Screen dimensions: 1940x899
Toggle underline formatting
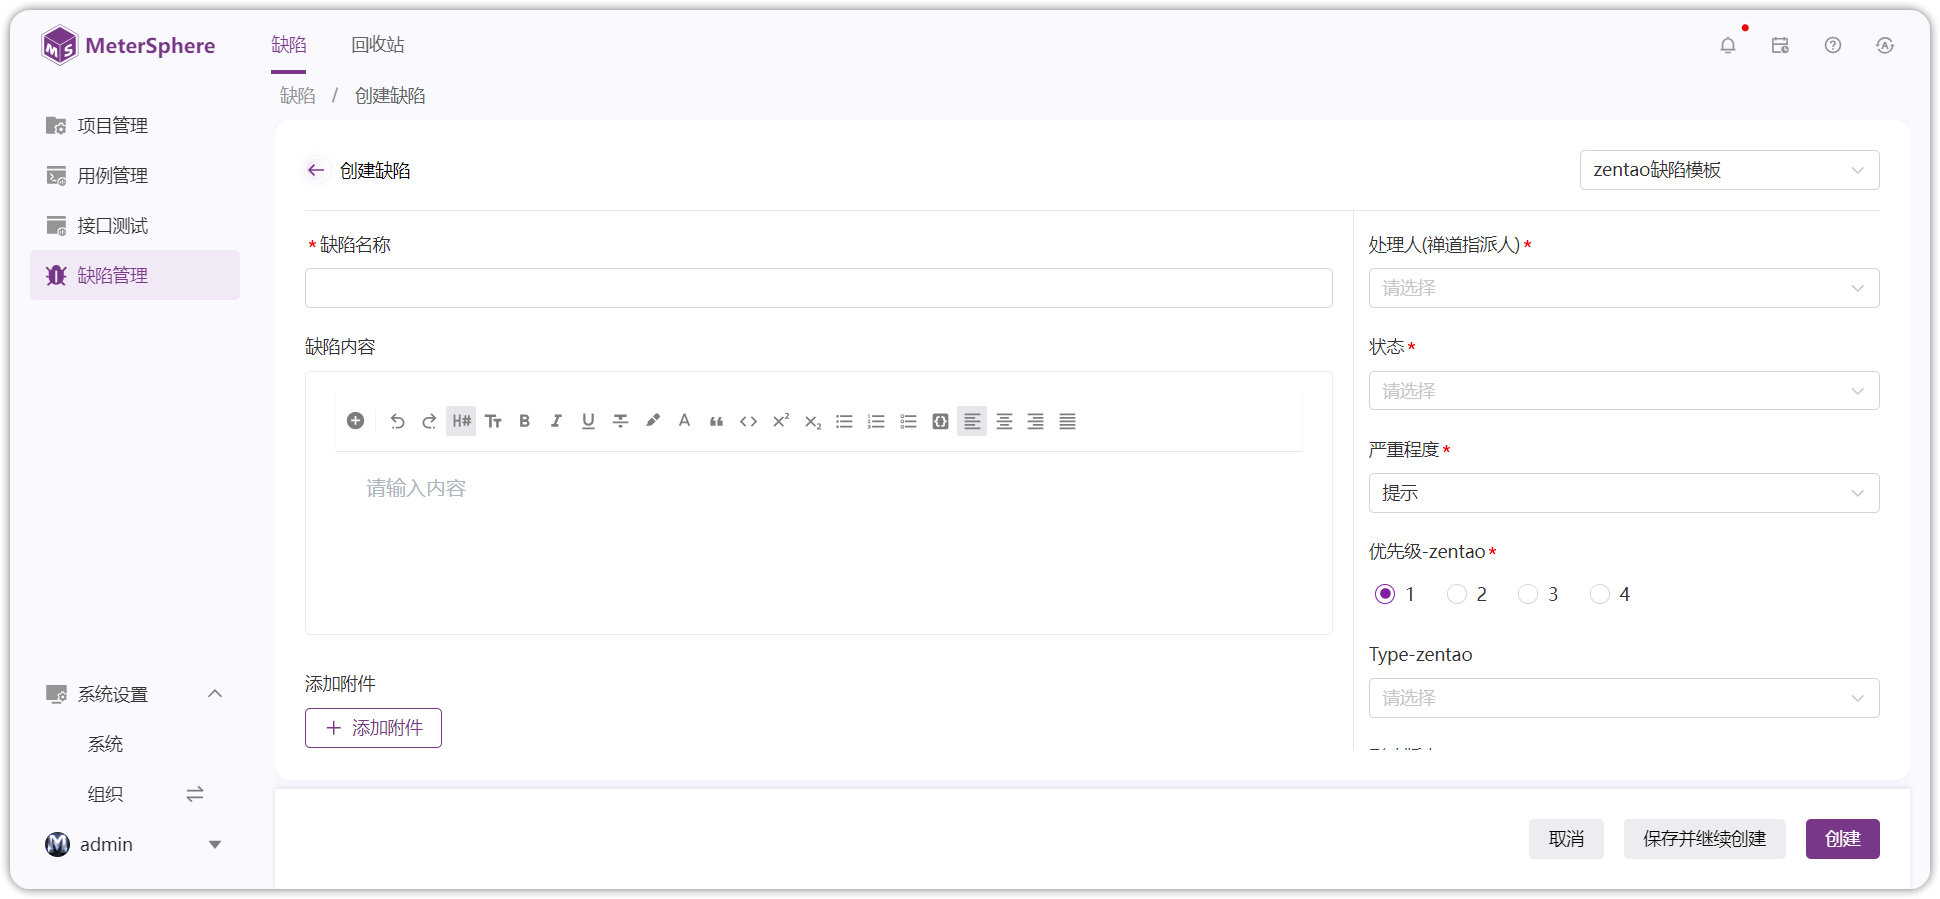click(588, 421)
